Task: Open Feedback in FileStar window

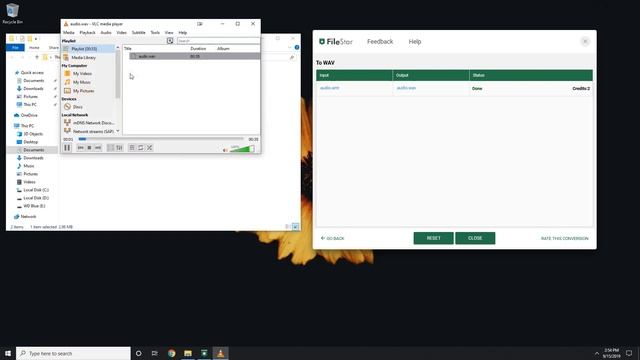Action: 380,42
